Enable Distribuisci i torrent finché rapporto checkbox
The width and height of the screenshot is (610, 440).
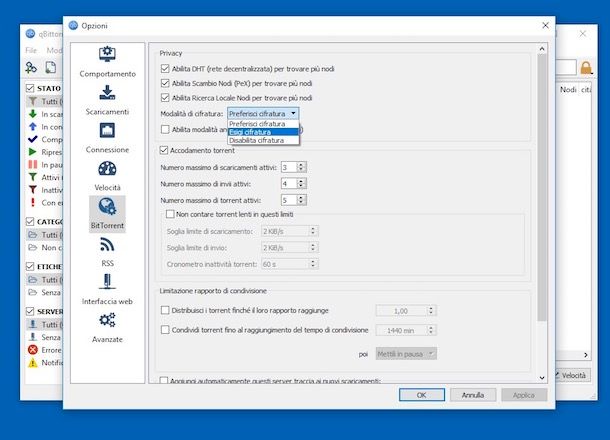165,310
